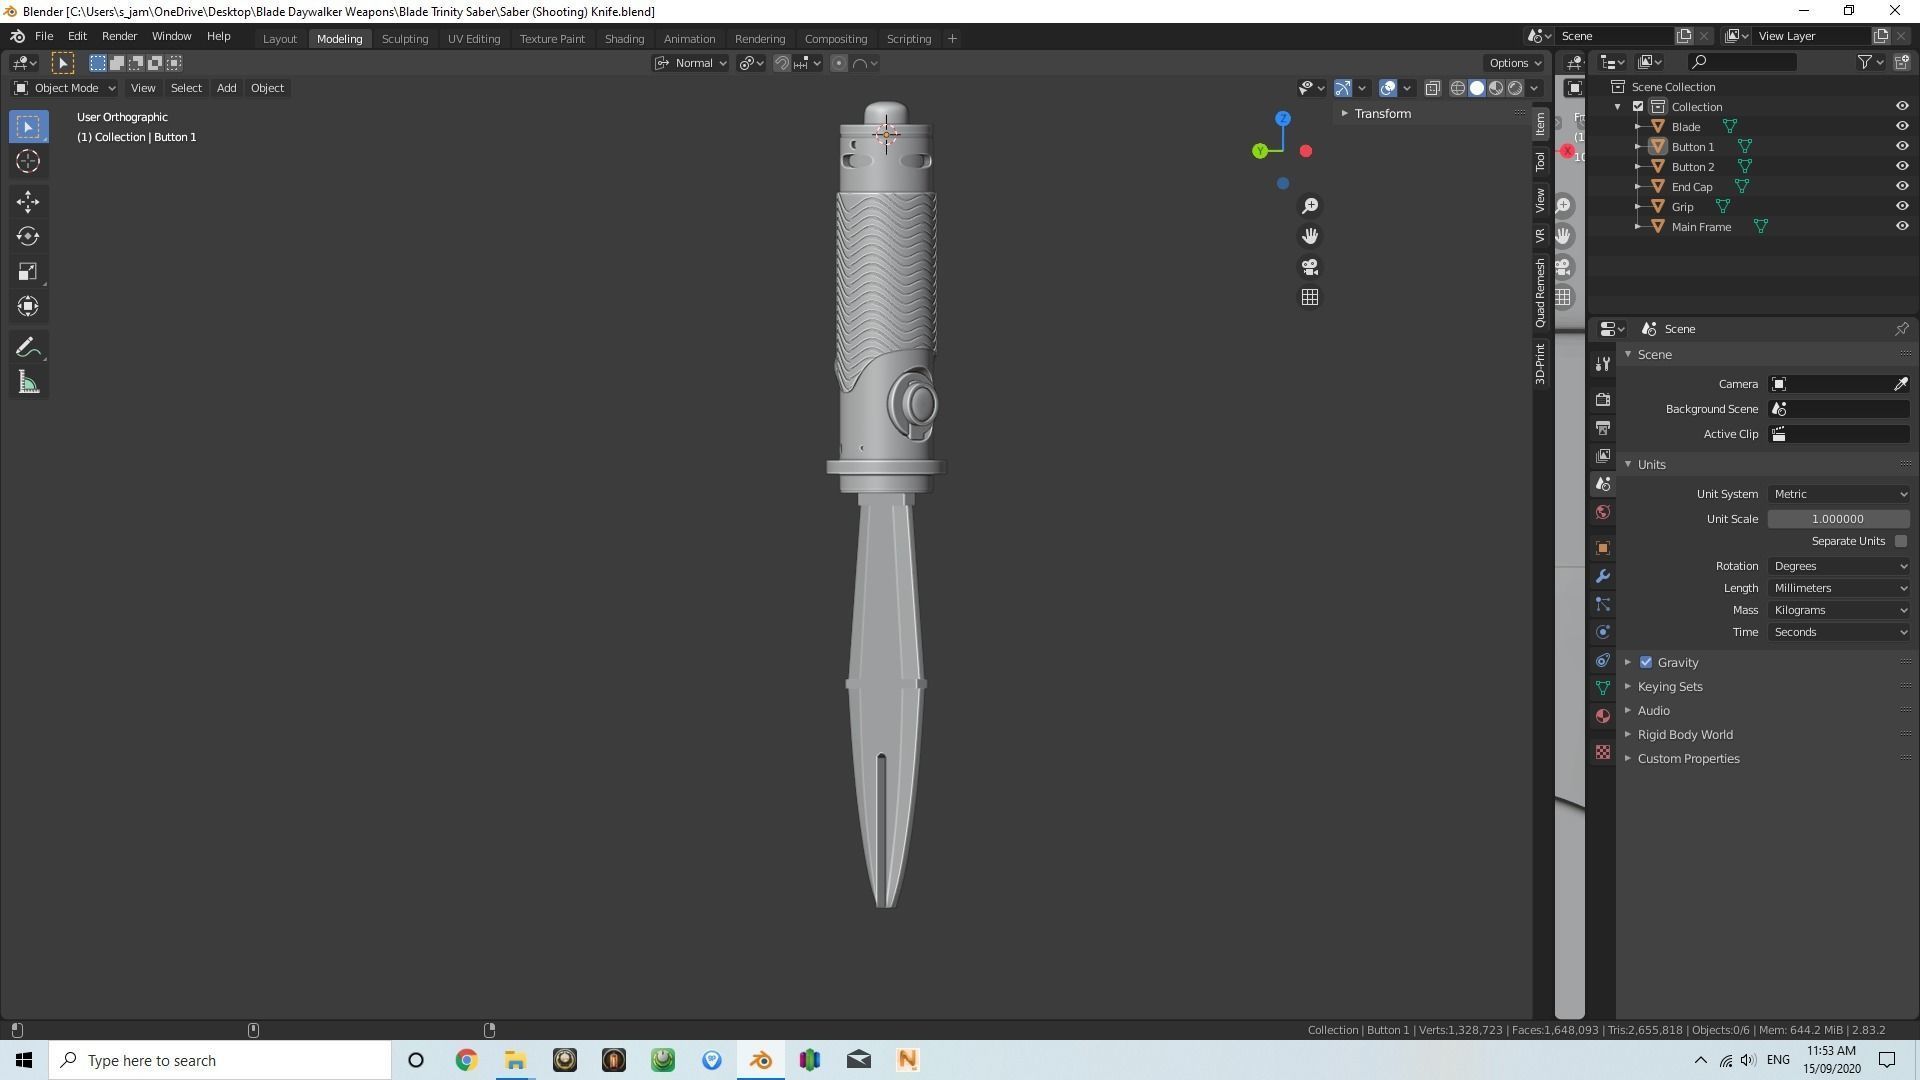
Task: Select the Transform tool
Action: pyautogui.click(x=28, y=307)
